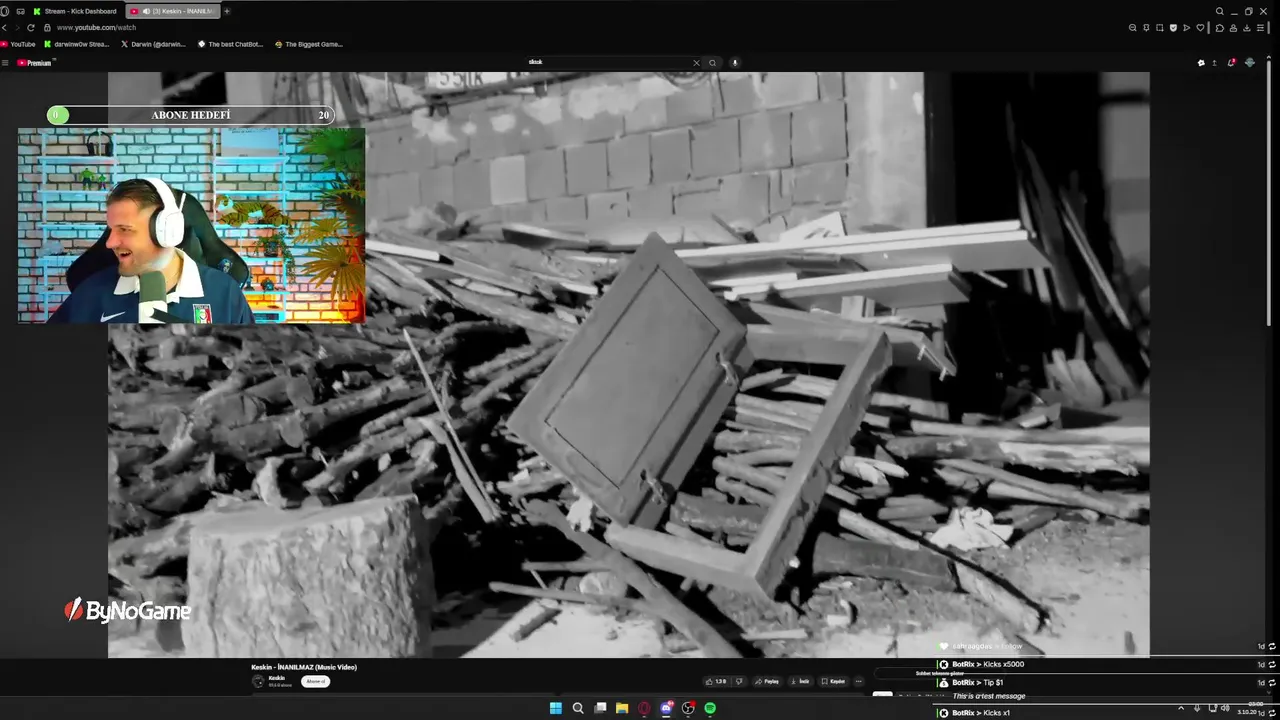Open the Keskin channel avatar
1280x720 pixels.
(258, 681)
